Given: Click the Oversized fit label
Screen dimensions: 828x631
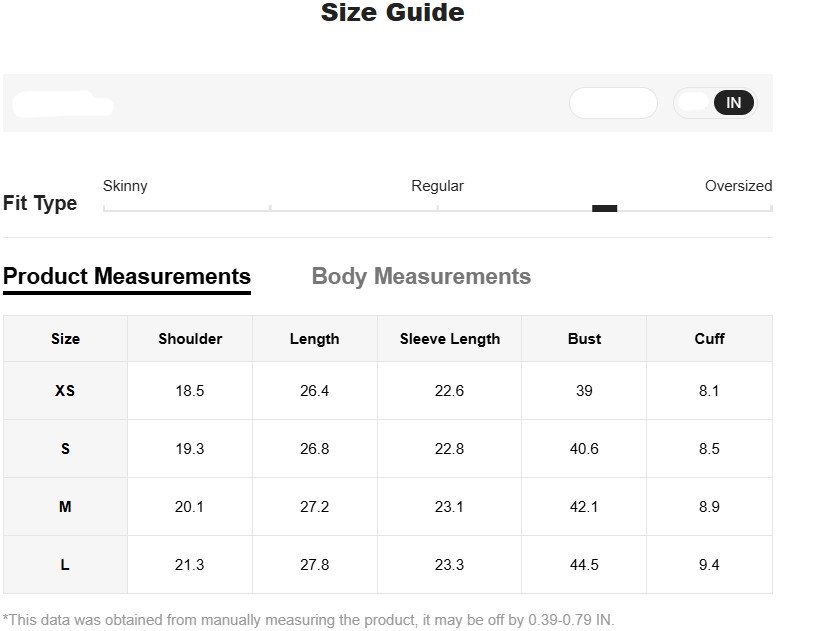Looking at the screenshot, I should pyautogui.click(x=738, y=186).
